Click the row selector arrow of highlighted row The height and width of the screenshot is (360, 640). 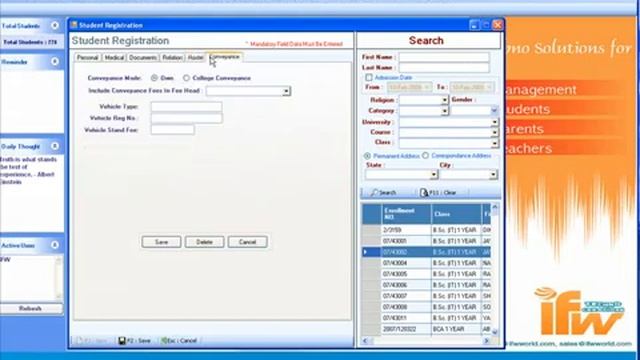[x=371, y=252]
